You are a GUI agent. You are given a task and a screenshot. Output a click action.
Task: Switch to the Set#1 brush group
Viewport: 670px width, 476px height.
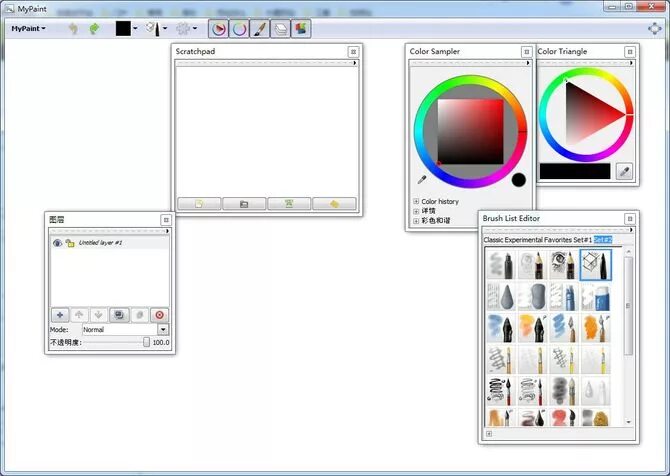point(581,240)
